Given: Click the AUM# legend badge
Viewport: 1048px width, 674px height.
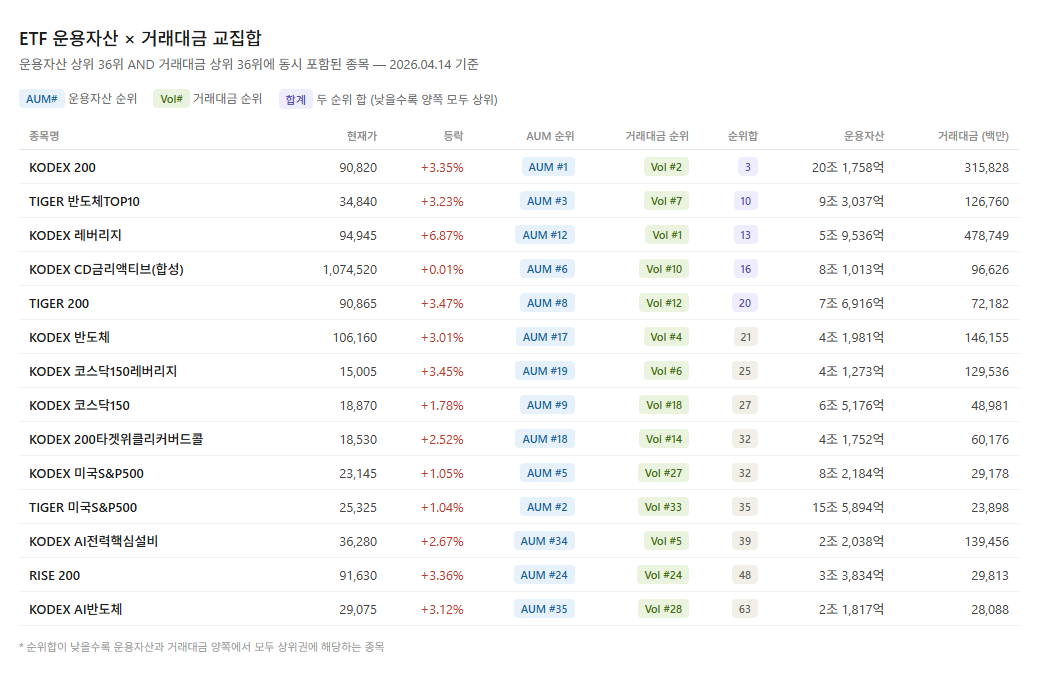Looking at the screenshot, I should coord(41,99).
